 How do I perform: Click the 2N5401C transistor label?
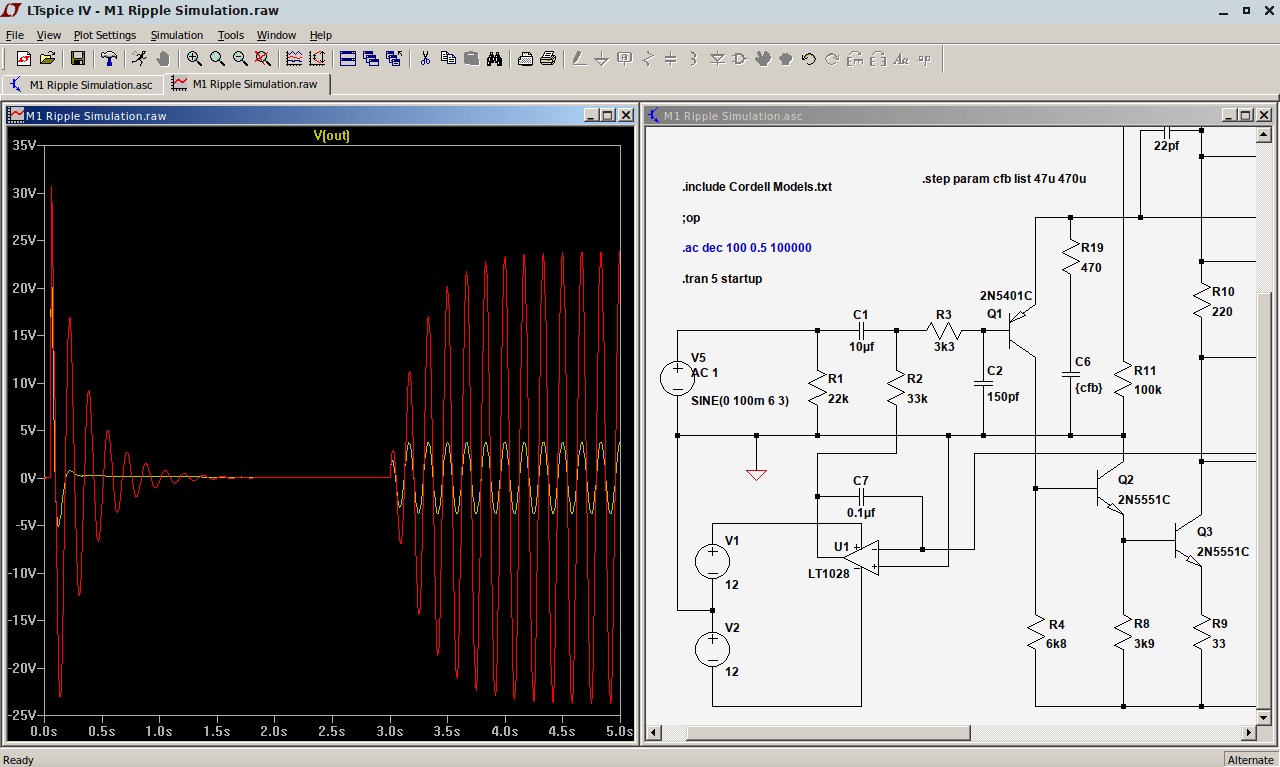[x=1006, y=296]
